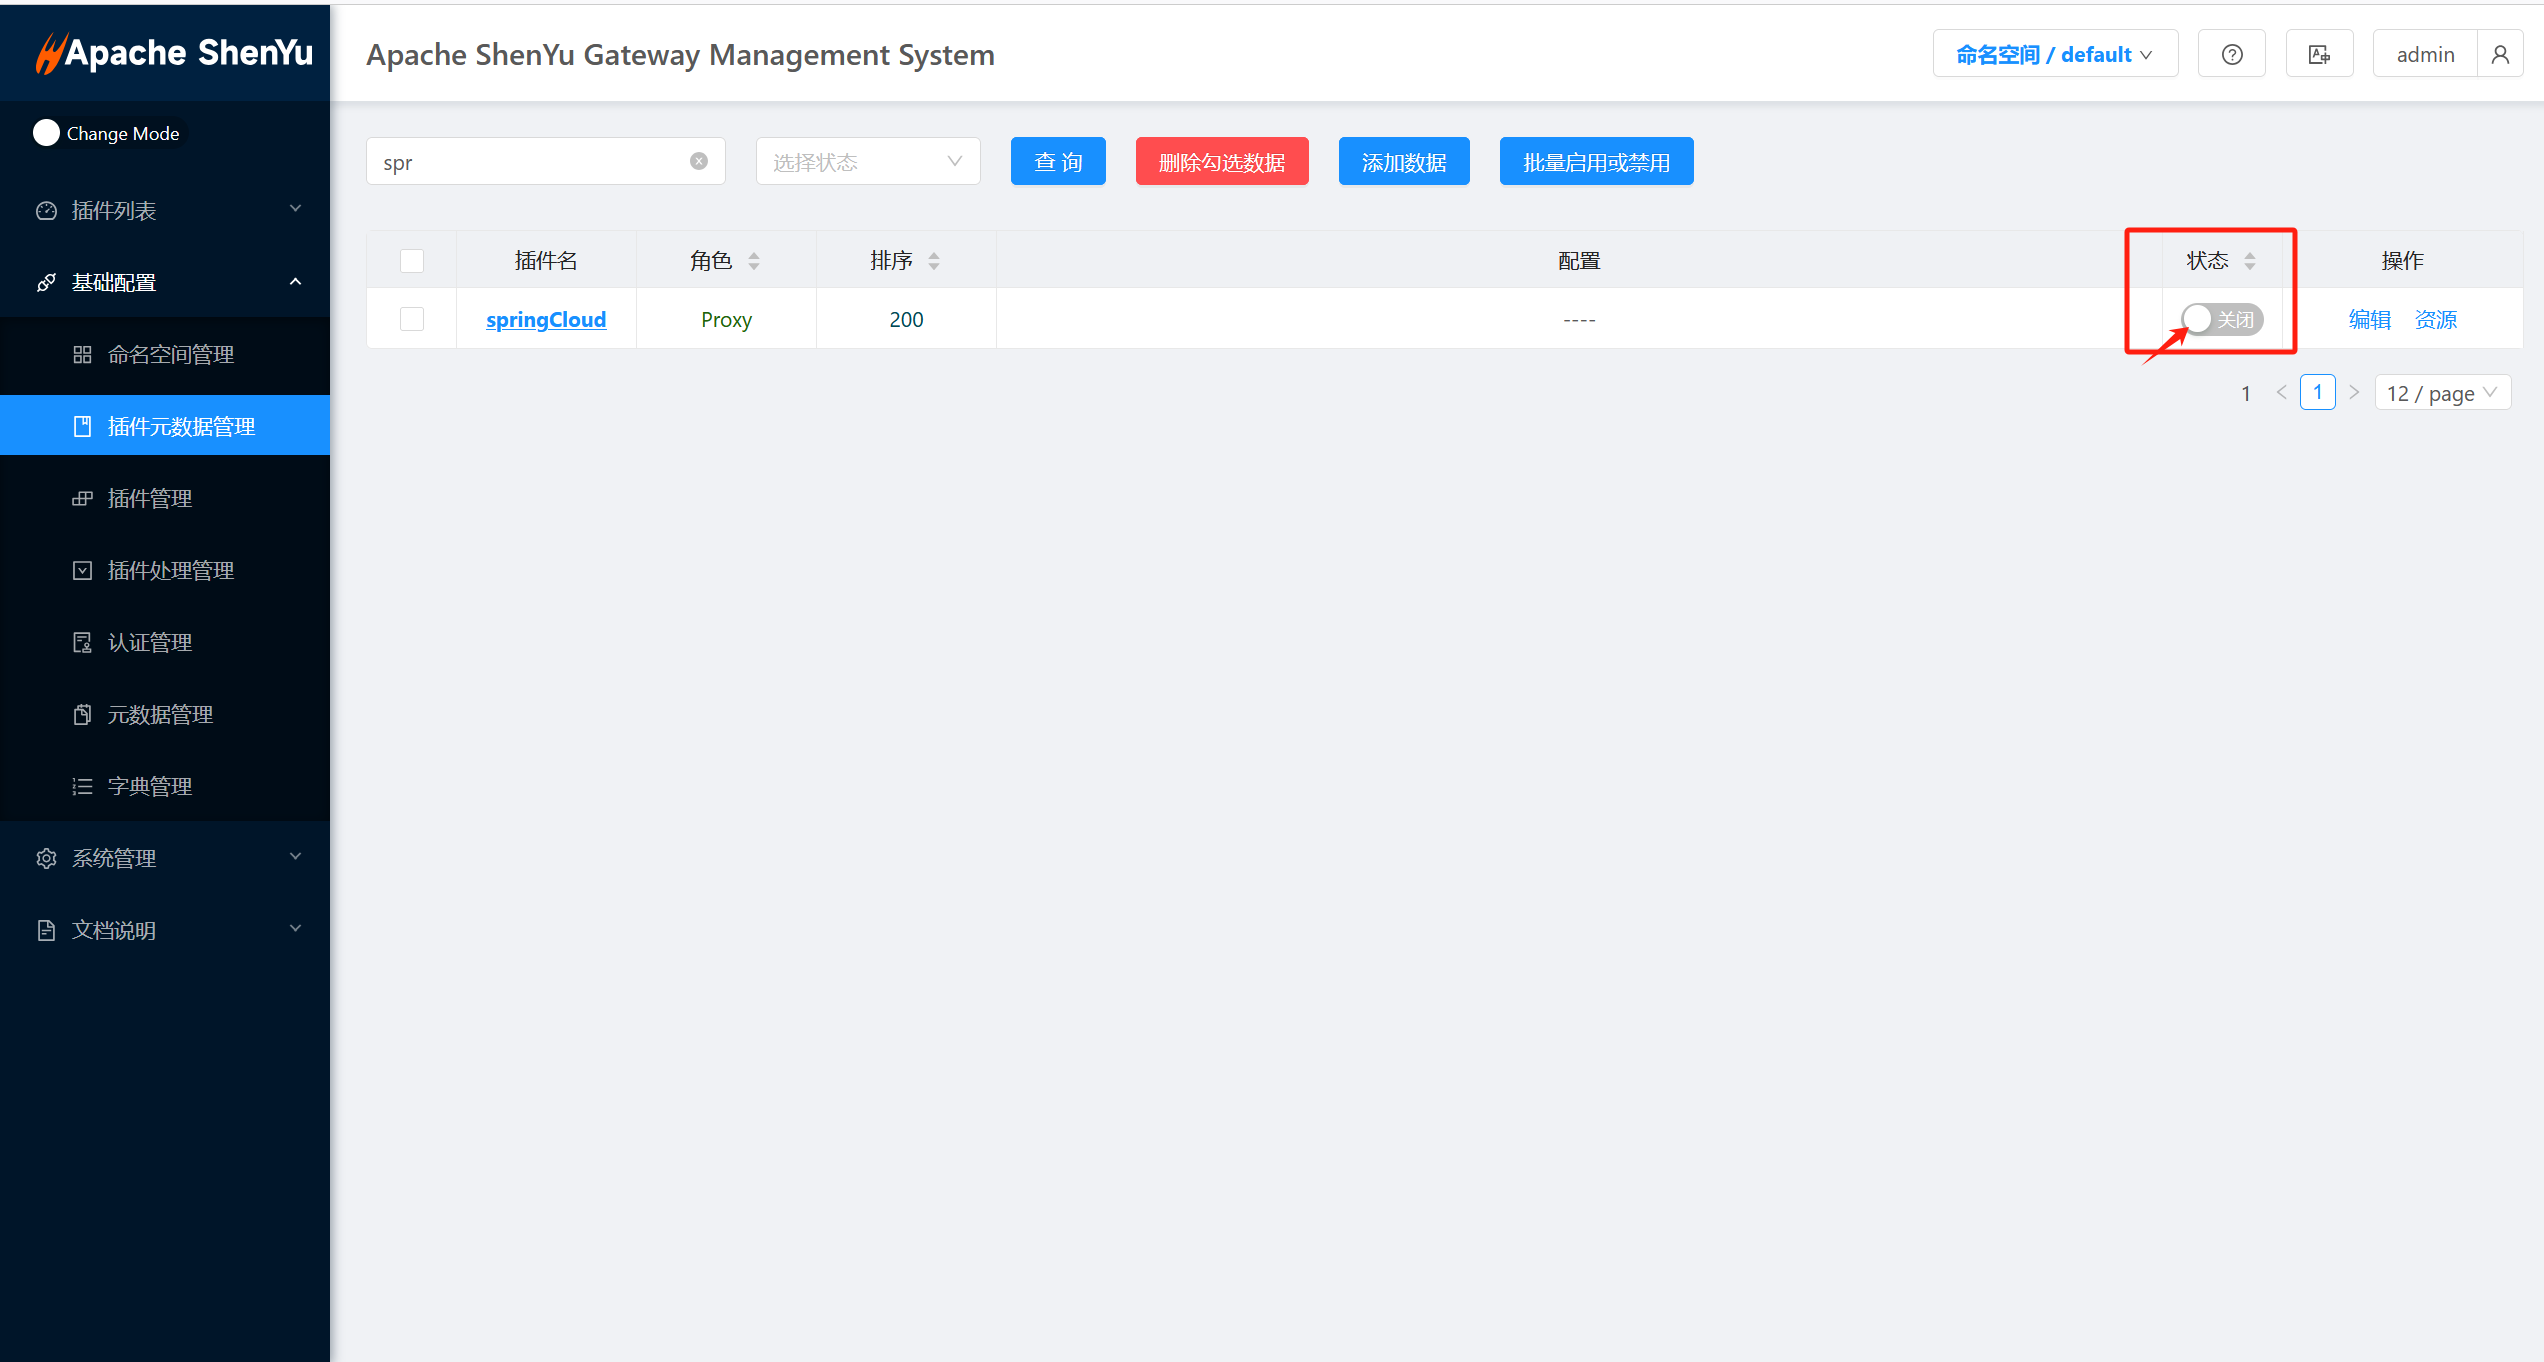
Task: Open the 命名空间 / default namespace dropdown
Action: (2054, 55)
